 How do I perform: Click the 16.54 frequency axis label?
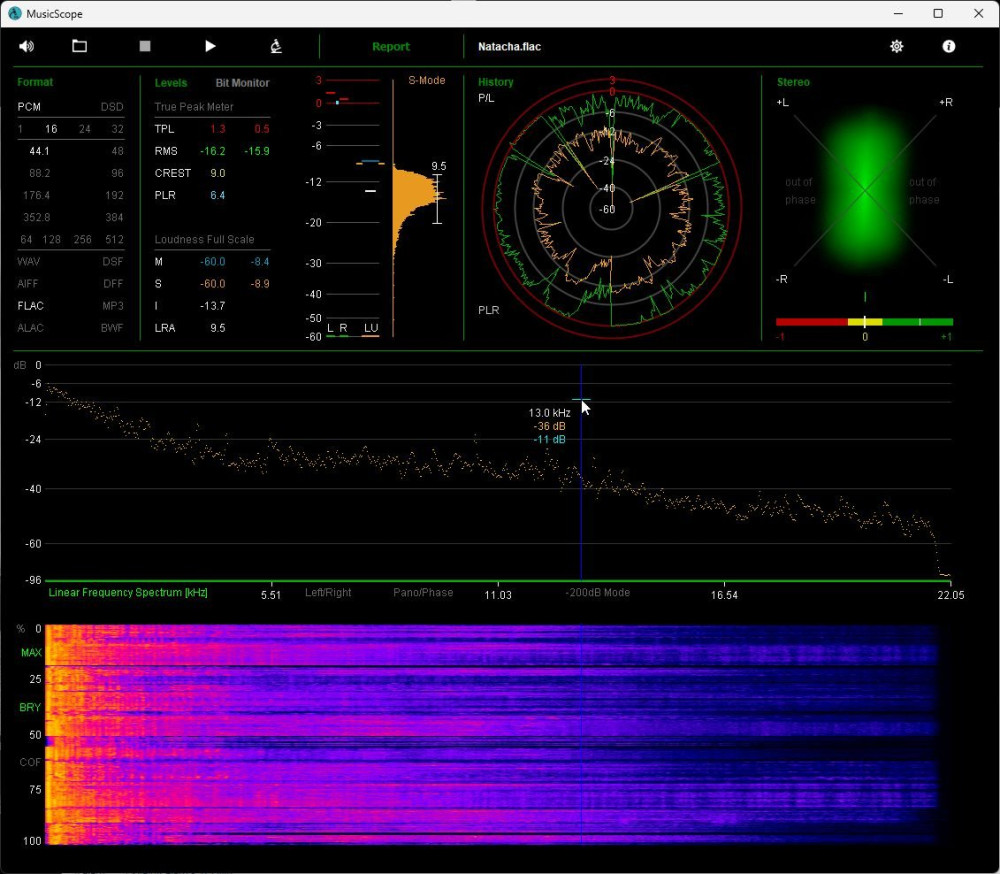[724, 595]
